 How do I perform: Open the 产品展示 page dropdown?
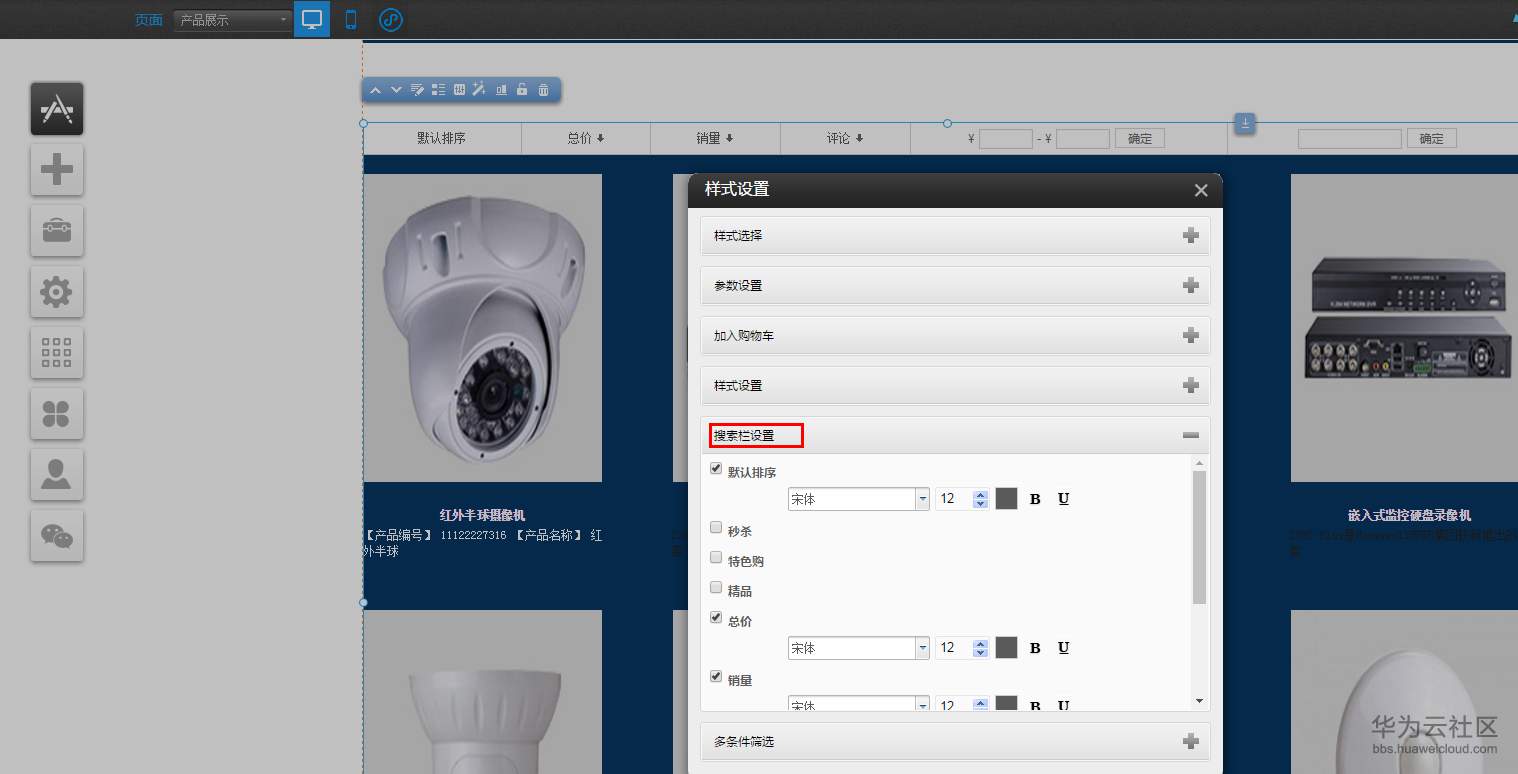coord(232,20)
